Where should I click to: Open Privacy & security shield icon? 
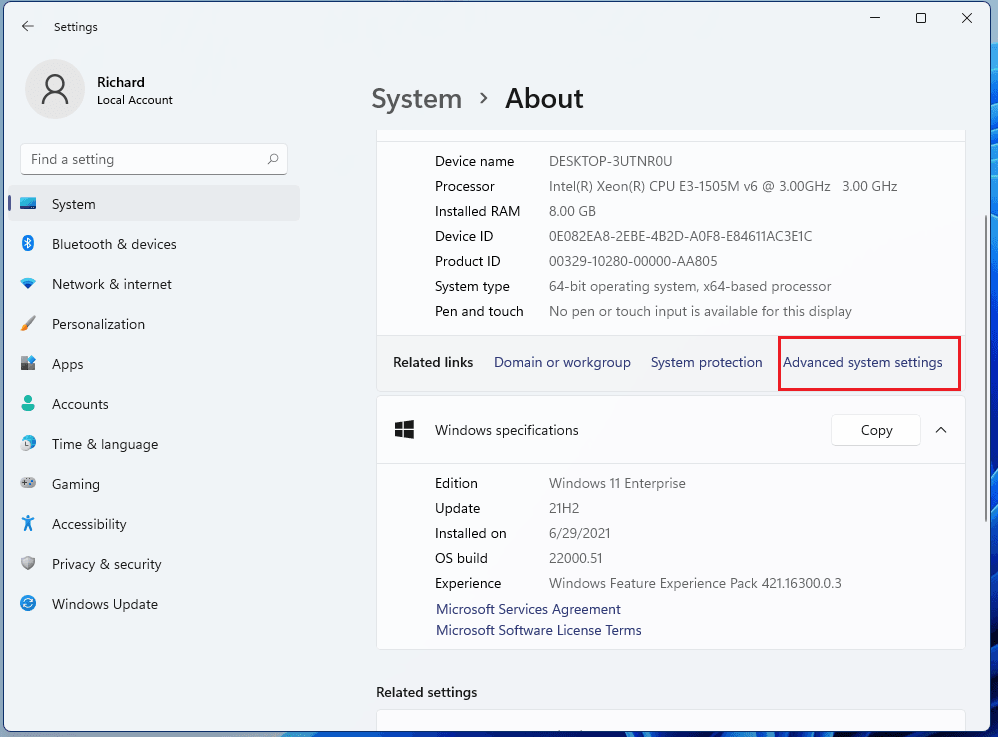coord(29,564)
